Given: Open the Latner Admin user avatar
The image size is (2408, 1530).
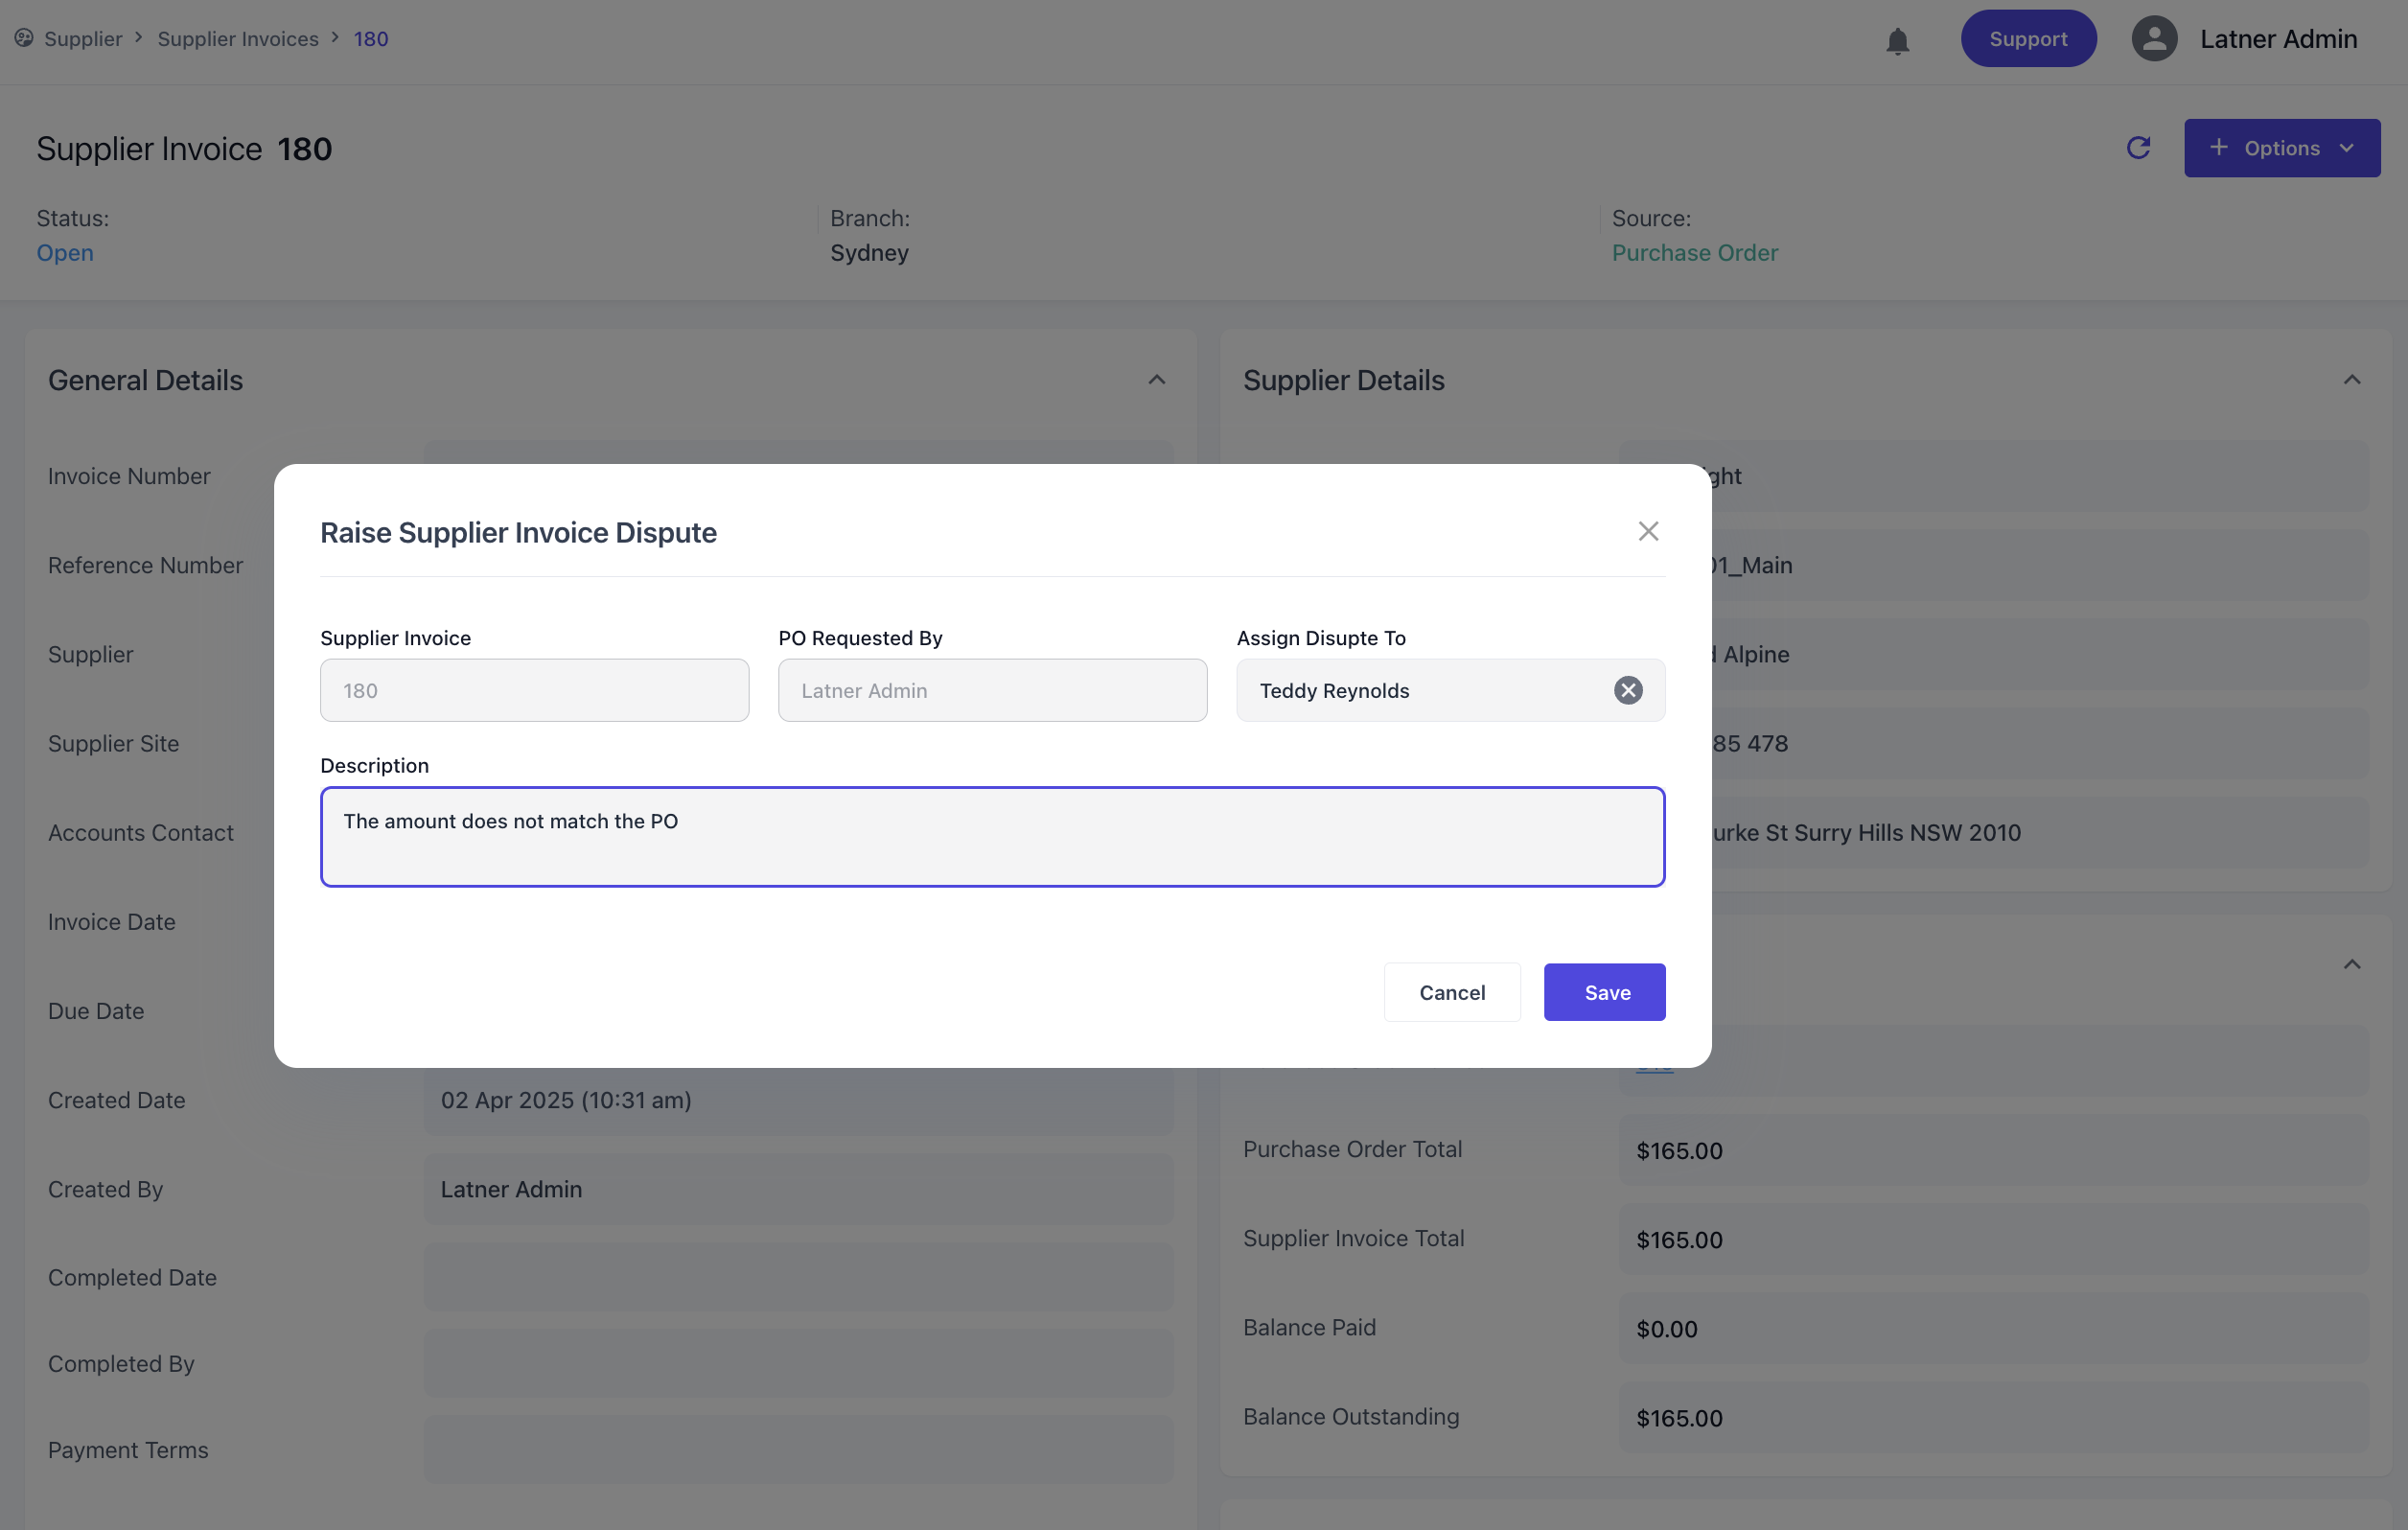Looking at the screenshot, I should [x=2154, y=39].
